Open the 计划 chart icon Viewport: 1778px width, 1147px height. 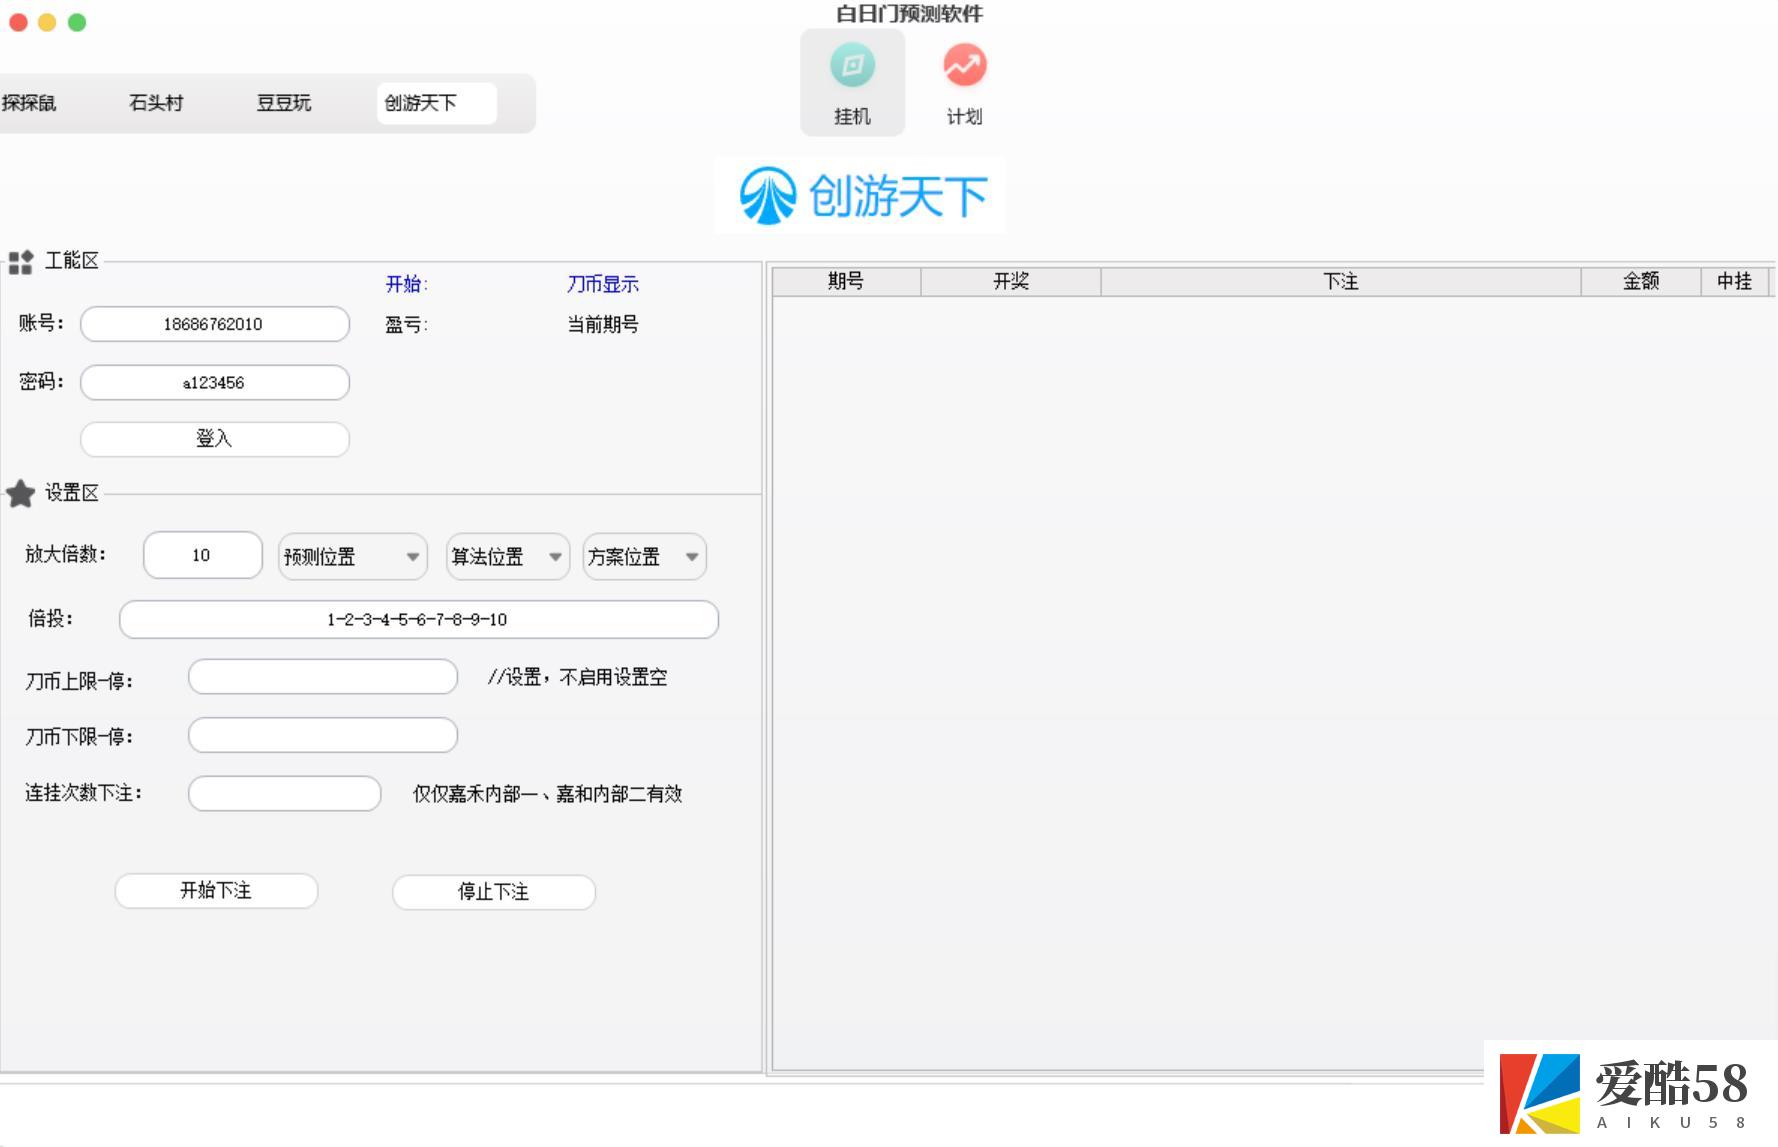[x=964, y=82]
